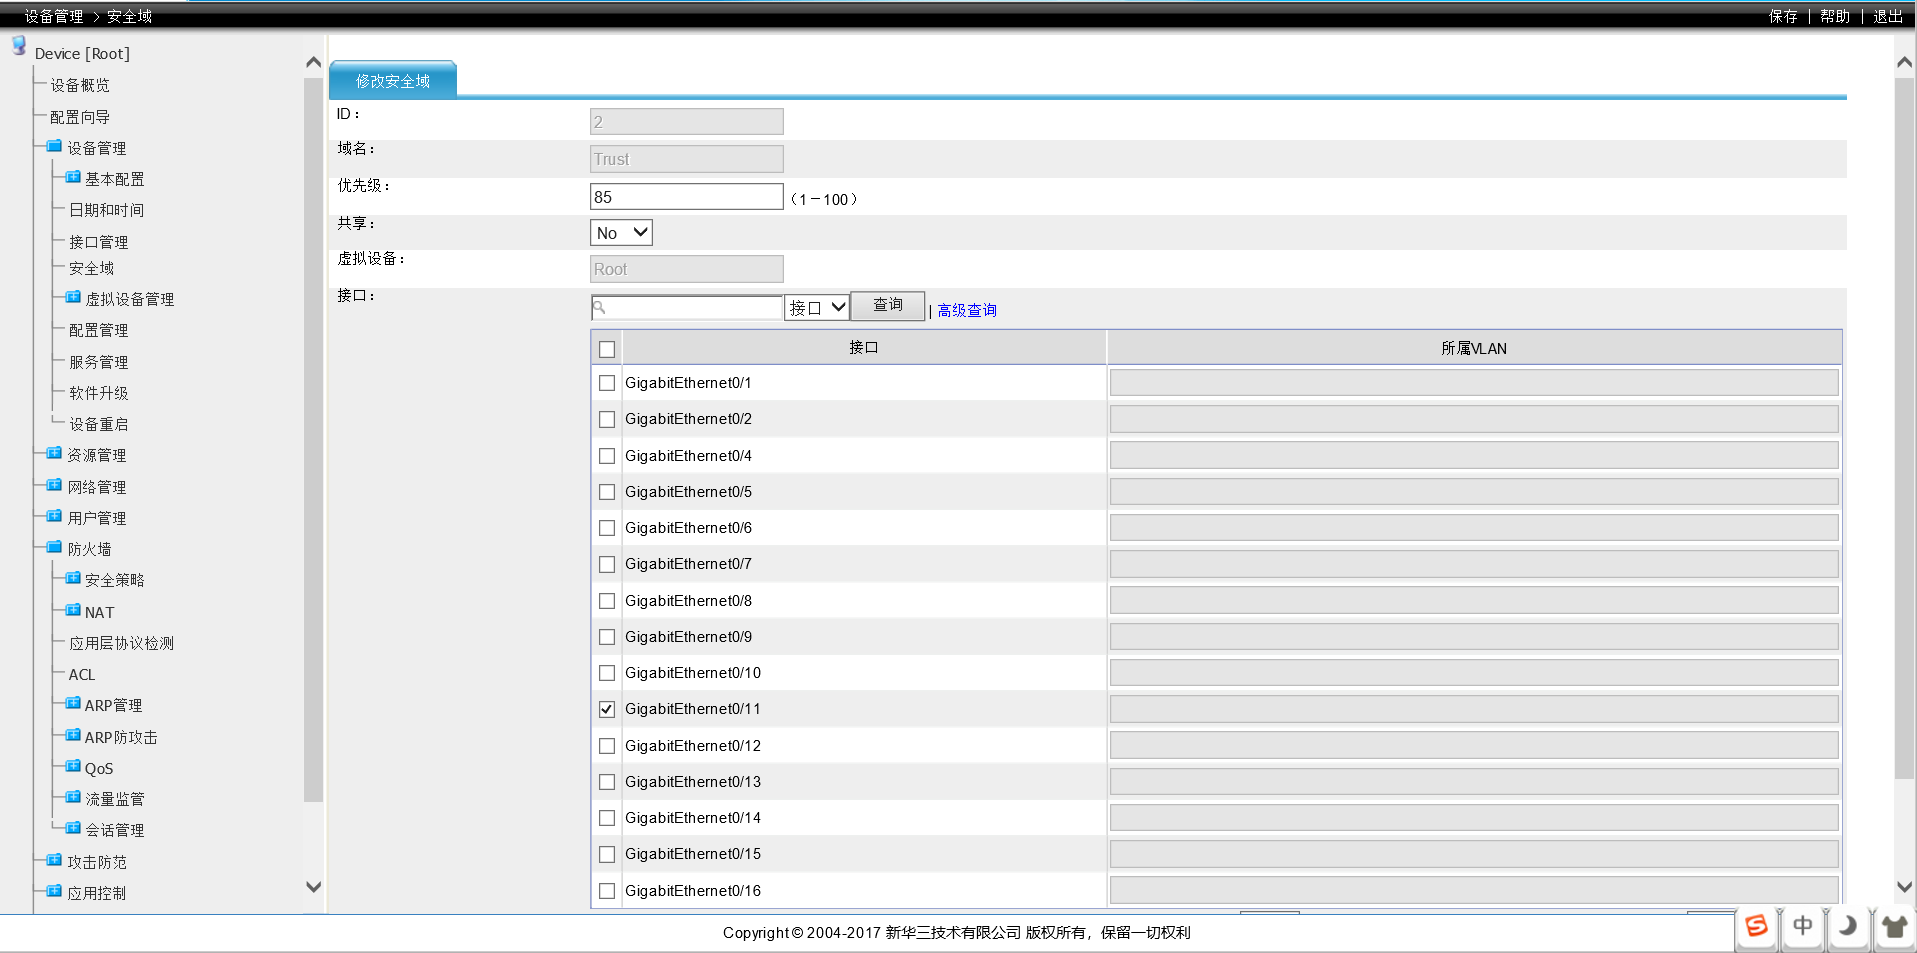Viewport: 1917px width, 953px height.
Task: Click the 优先级 input field
Action: [x=687, y=197]
